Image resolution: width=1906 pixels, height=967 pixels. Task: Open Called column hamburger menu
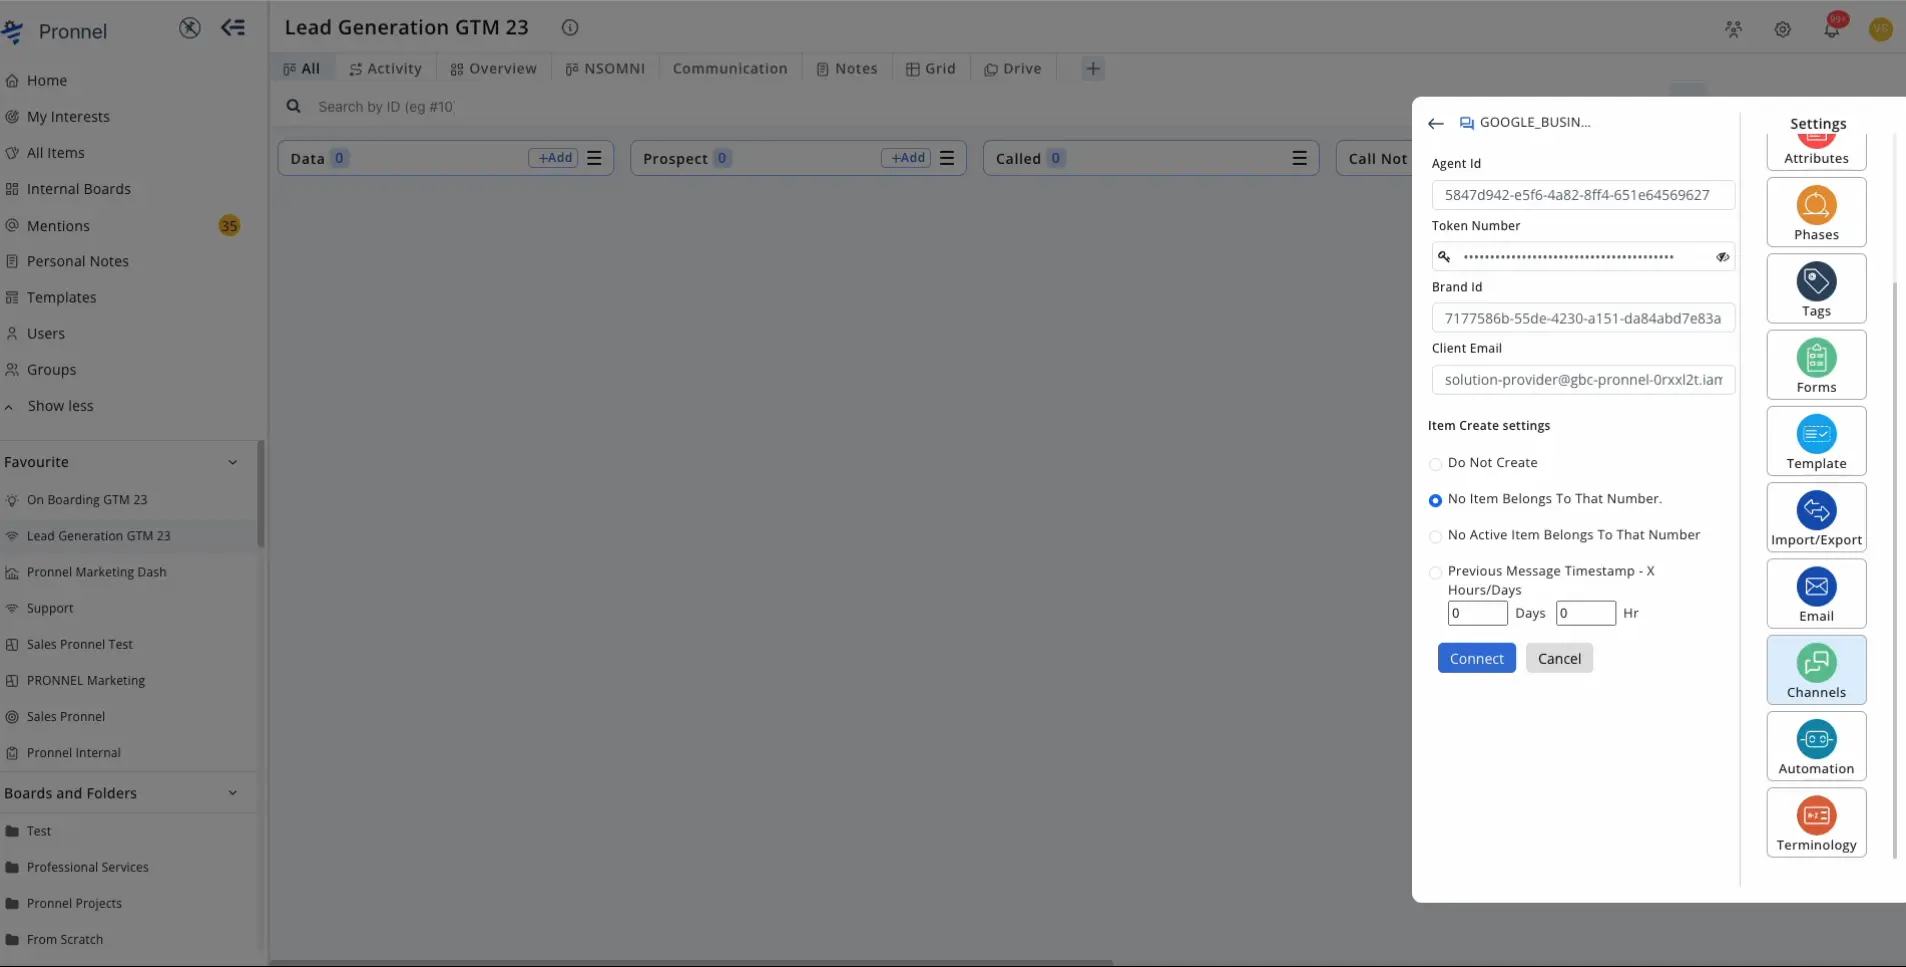click(1299, 158)
